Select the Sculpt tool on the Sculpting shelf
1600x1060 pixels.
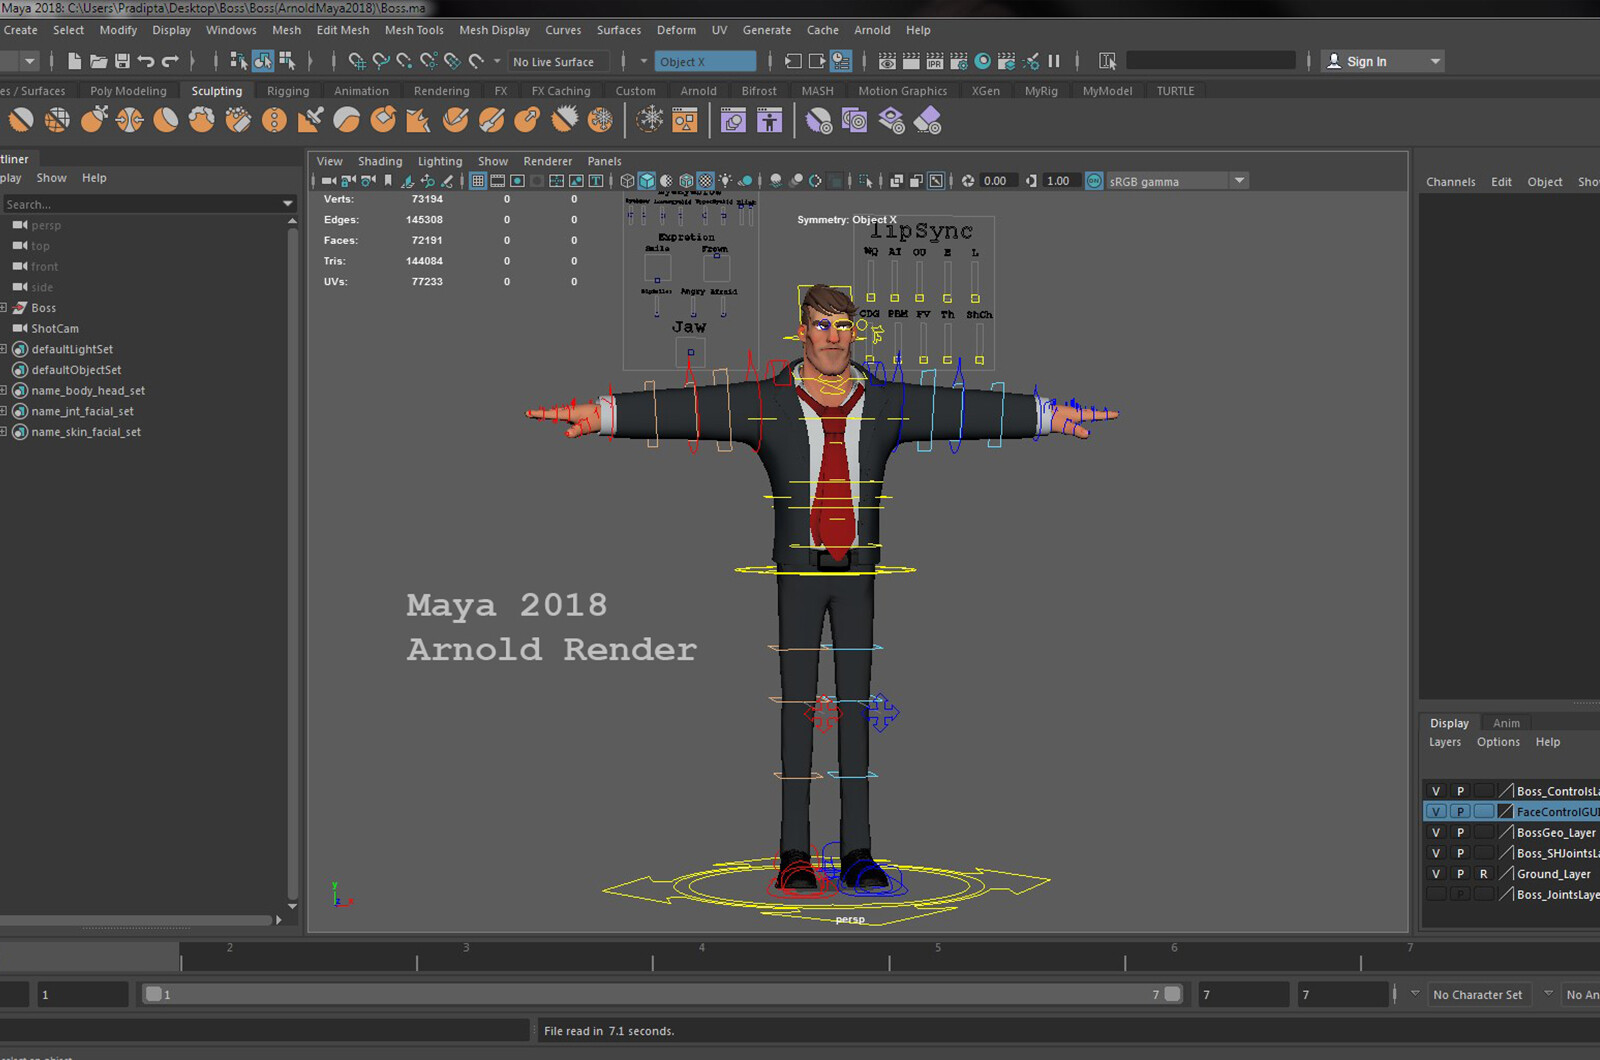click(x=22, y=120)
